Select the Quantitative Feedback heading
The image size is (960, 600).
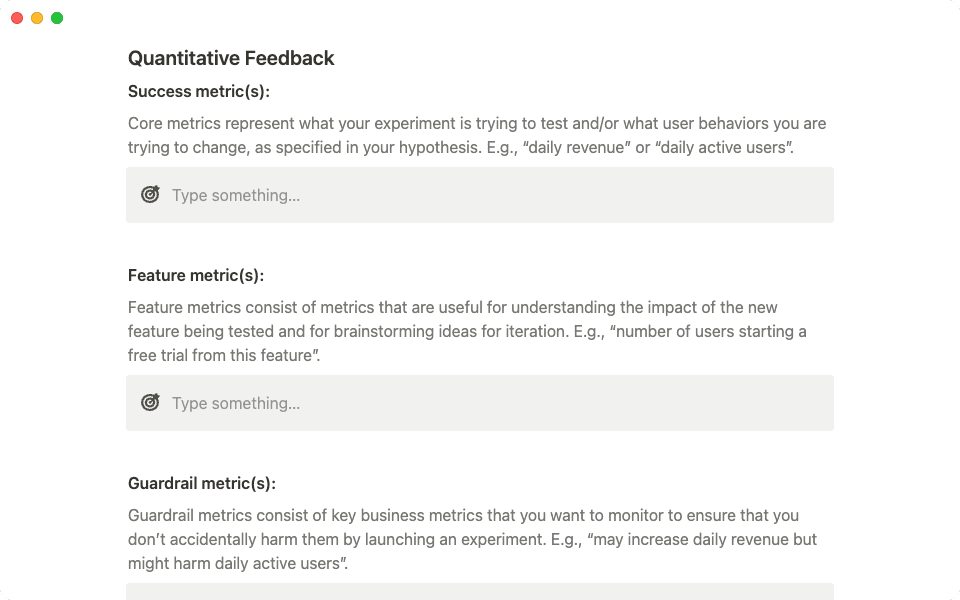tap(231, 58)
